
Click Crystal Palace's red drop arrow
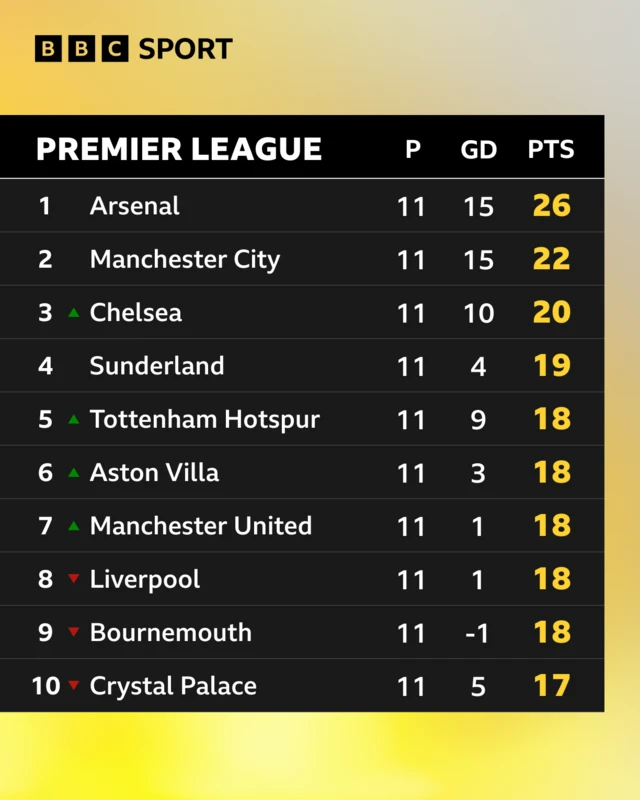(73, 686)
